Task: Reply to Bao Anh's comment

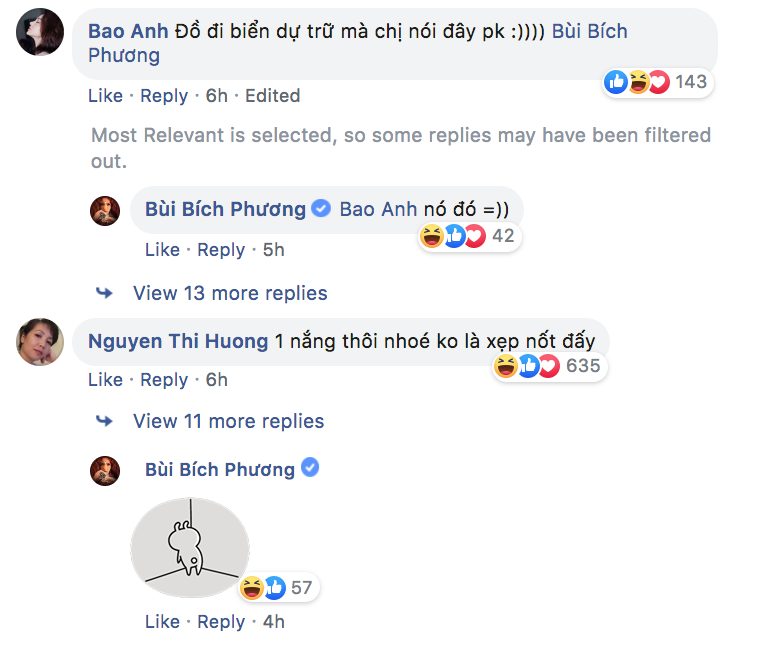Action: click(x=164, y=96)
